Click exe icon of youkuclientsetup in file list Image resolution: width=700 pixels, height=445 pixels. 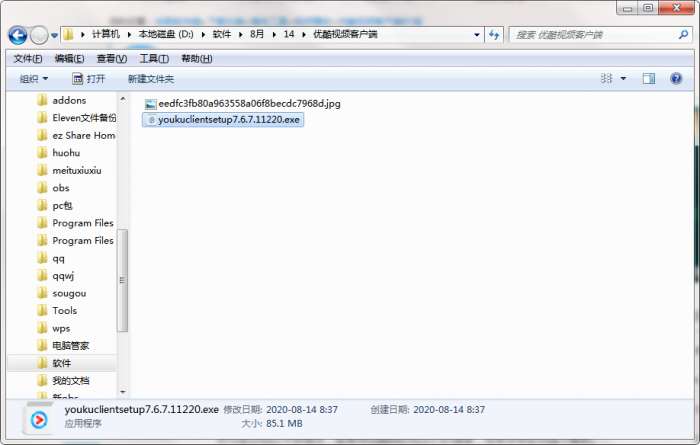[151, 120]
